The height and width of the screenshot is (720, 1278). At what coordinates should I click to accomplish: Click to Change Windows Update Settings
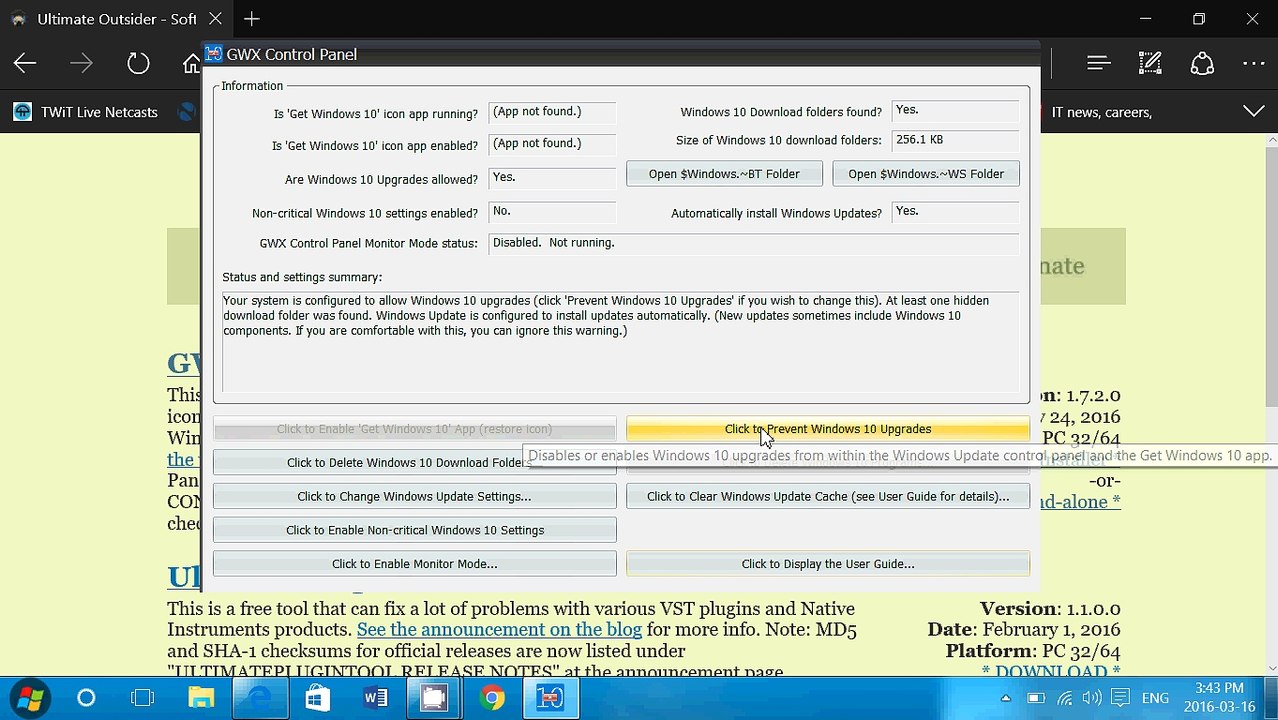[x=414, y=496]
